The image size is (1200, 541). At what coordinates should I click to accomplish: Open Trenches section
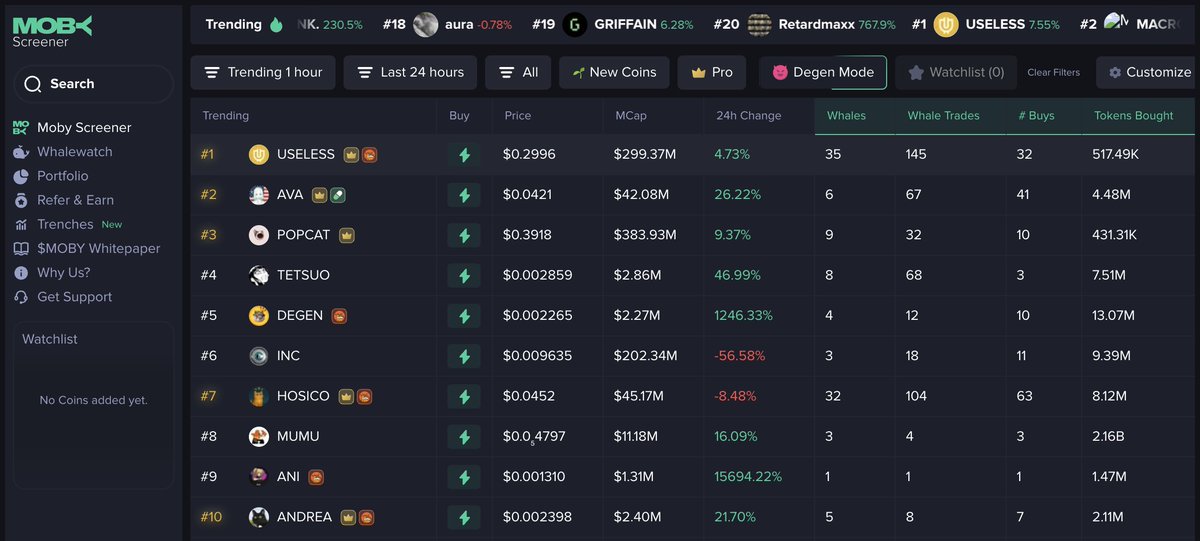(x=65, y=224)
